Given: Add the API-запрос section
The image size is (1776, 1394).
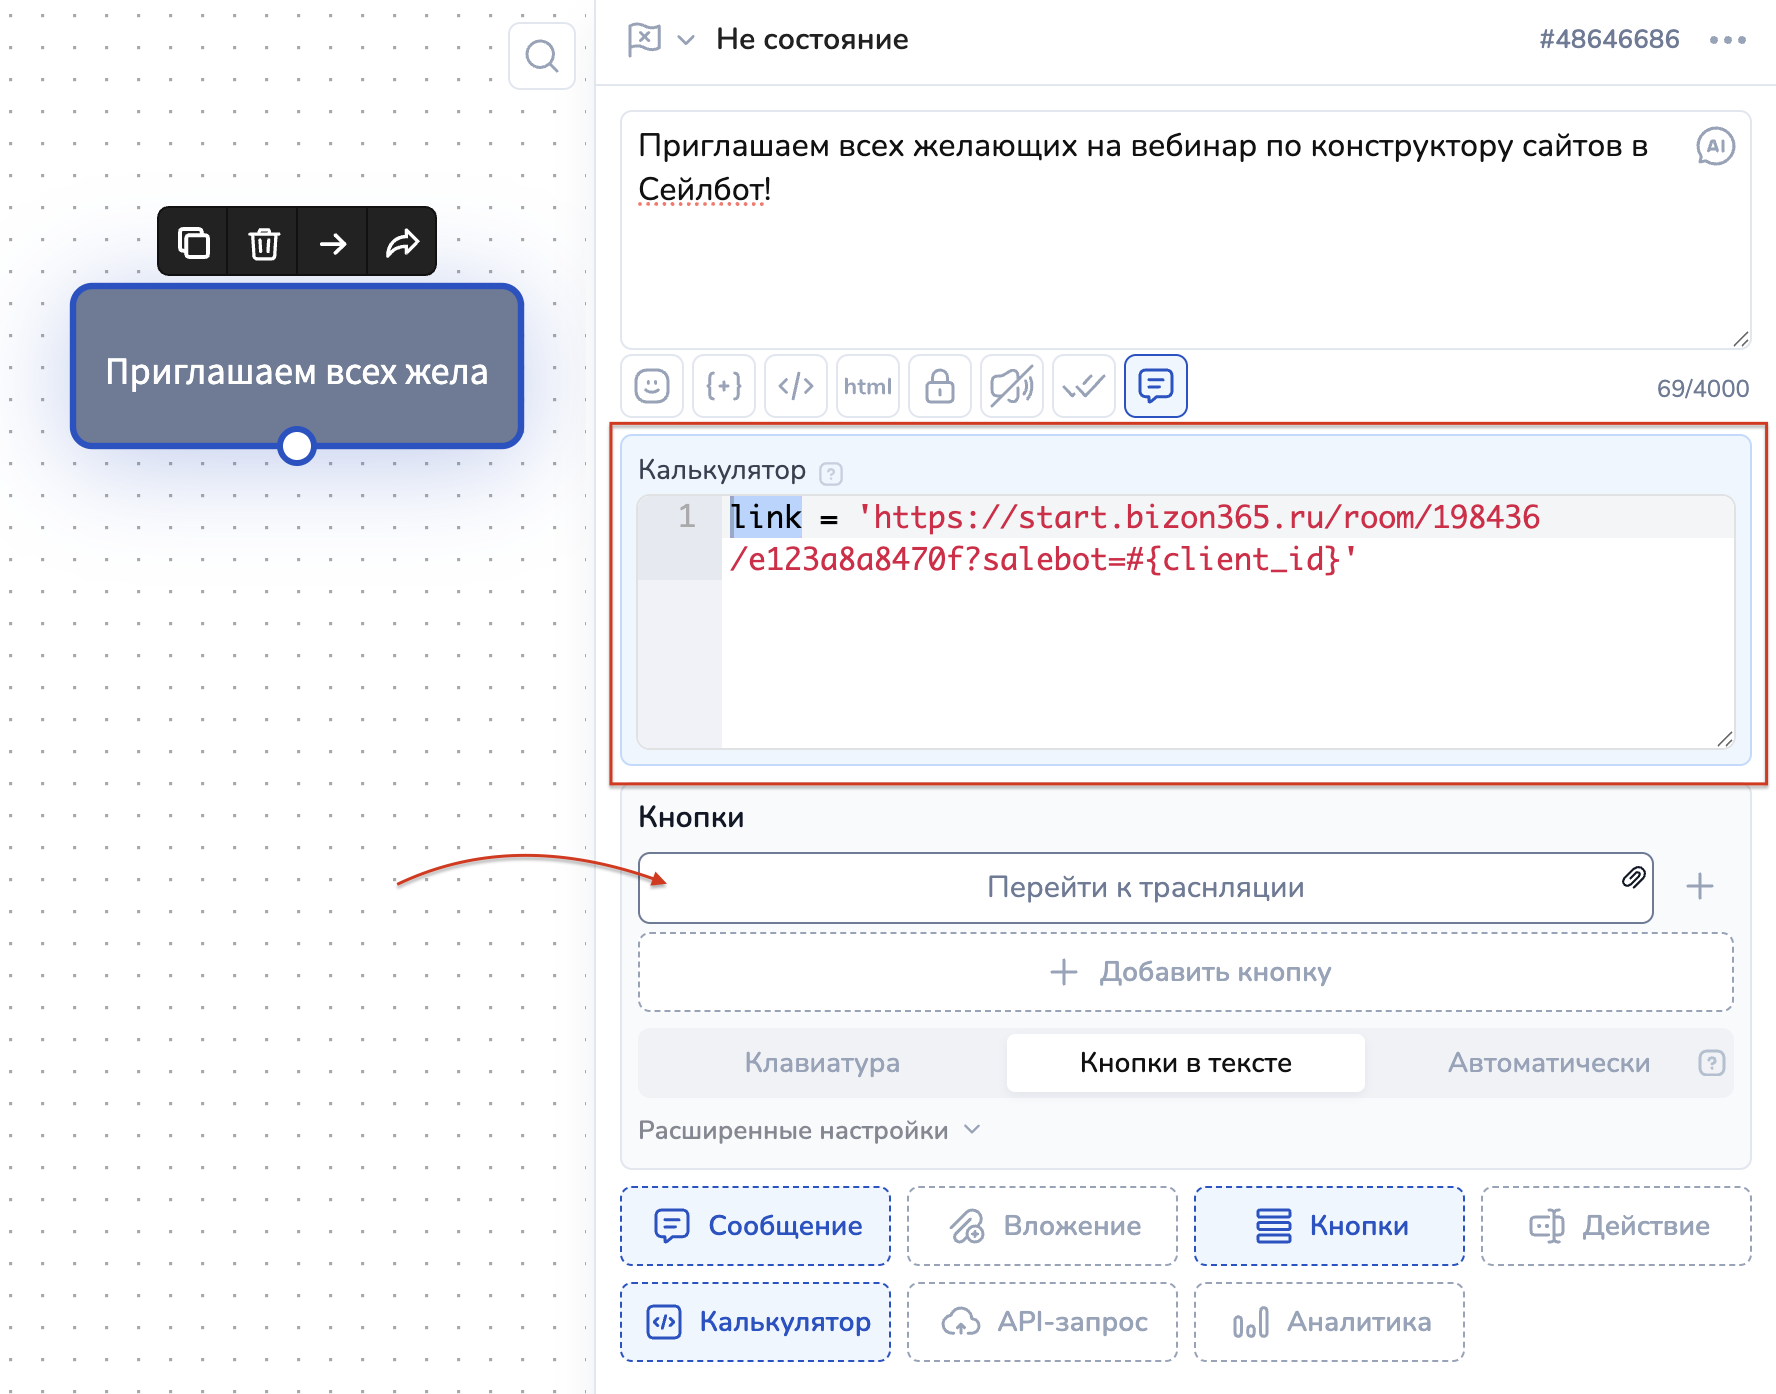Looking at the screenshot, I should 1042,1322.
